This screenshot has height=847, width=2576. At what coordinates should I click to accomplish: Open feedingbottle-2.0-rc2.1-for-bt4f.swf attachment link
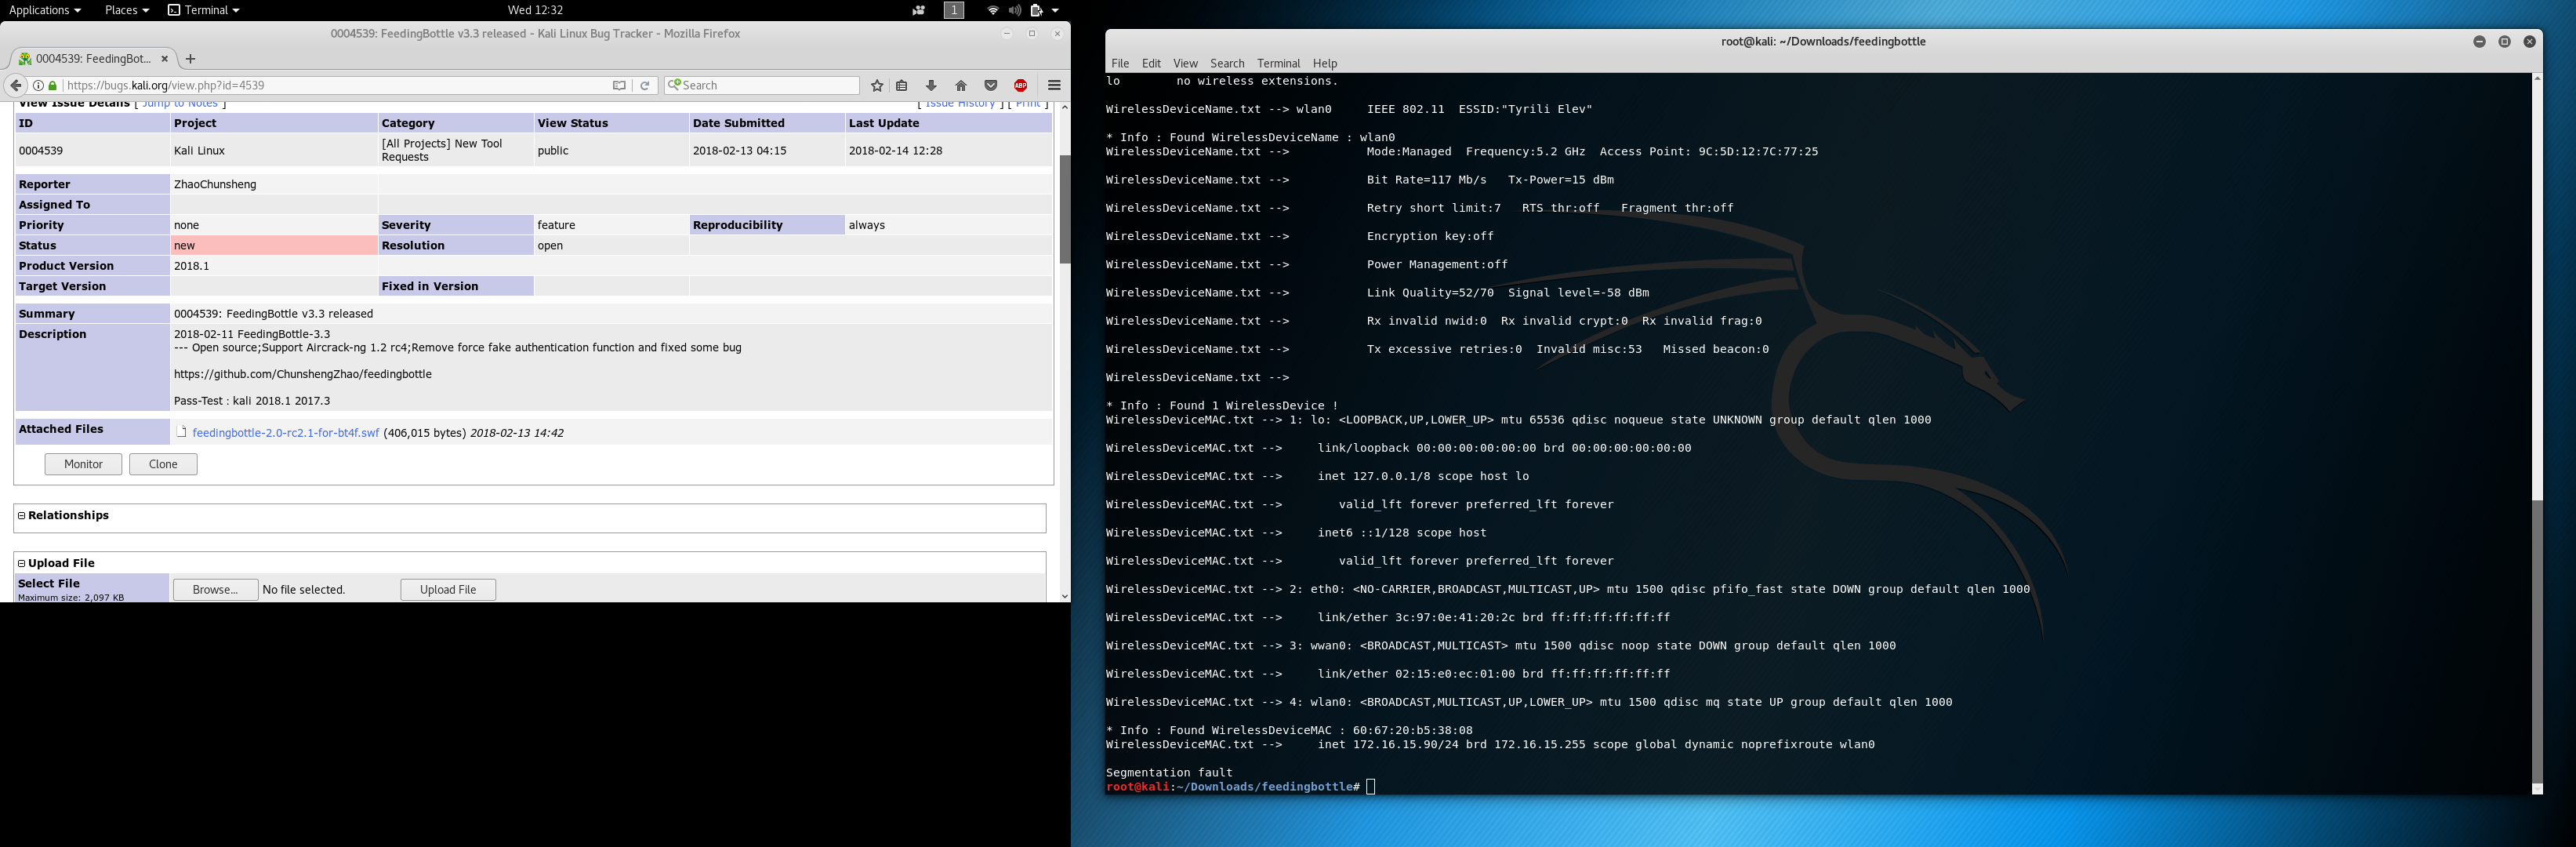point(285,433)
